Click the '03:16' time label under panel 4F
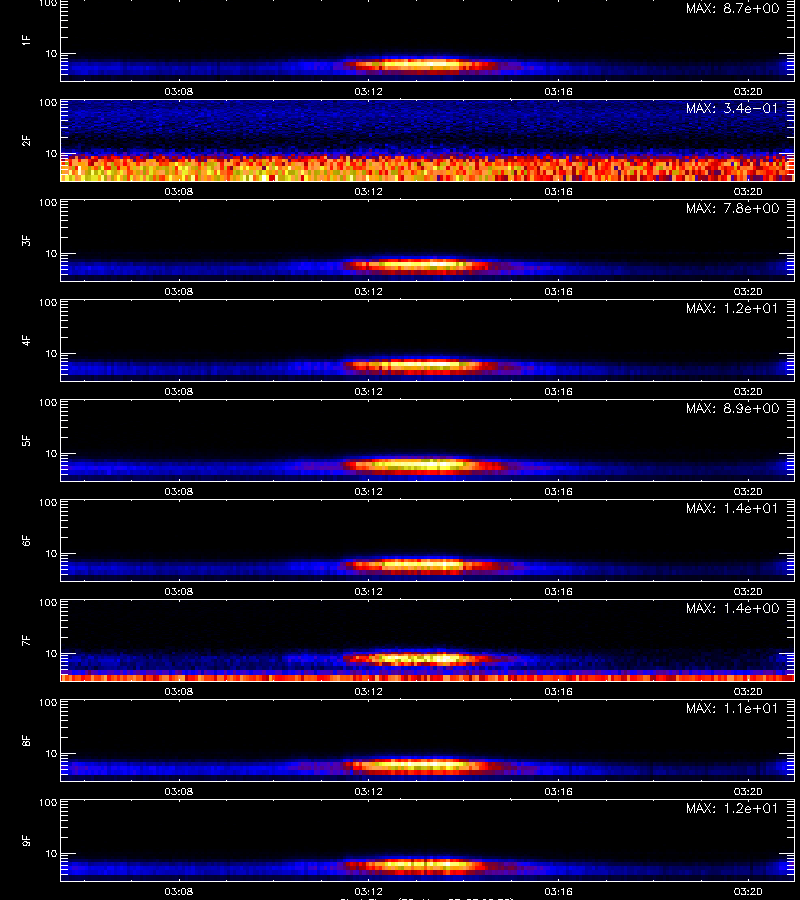 click(x=558, y=391)
